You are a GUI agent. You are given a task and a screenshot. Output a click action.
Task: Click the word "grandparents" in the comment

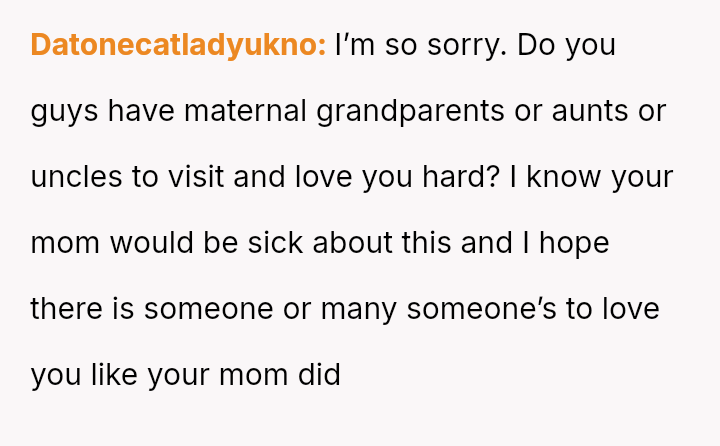410,112
